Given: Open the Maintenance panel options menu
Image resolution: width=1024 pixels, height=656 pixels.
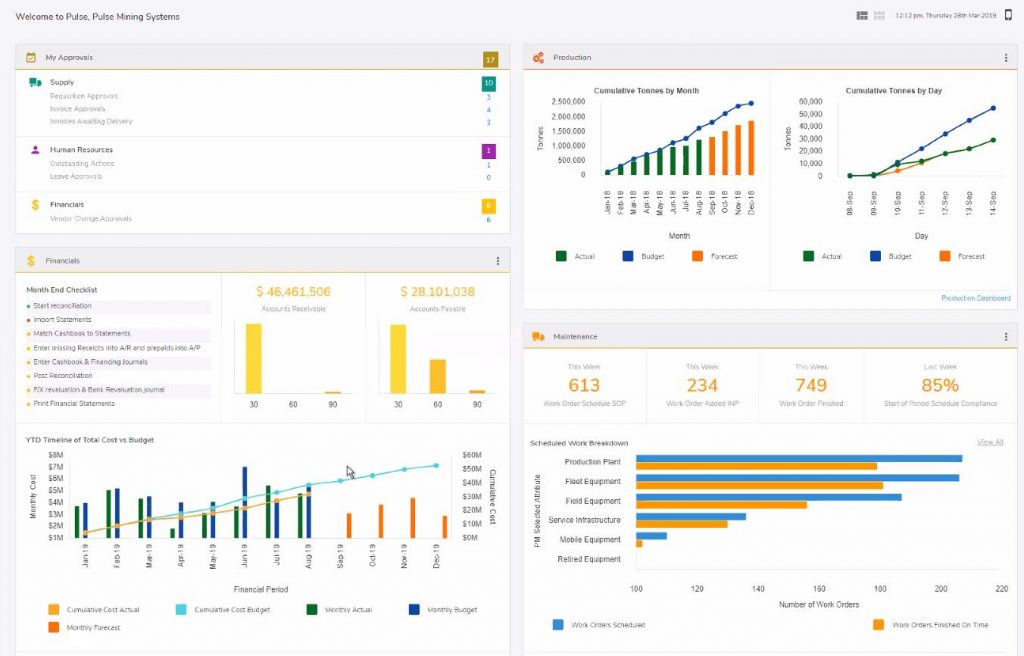Looking at the screenshot, I should (x=1005, y=336).
